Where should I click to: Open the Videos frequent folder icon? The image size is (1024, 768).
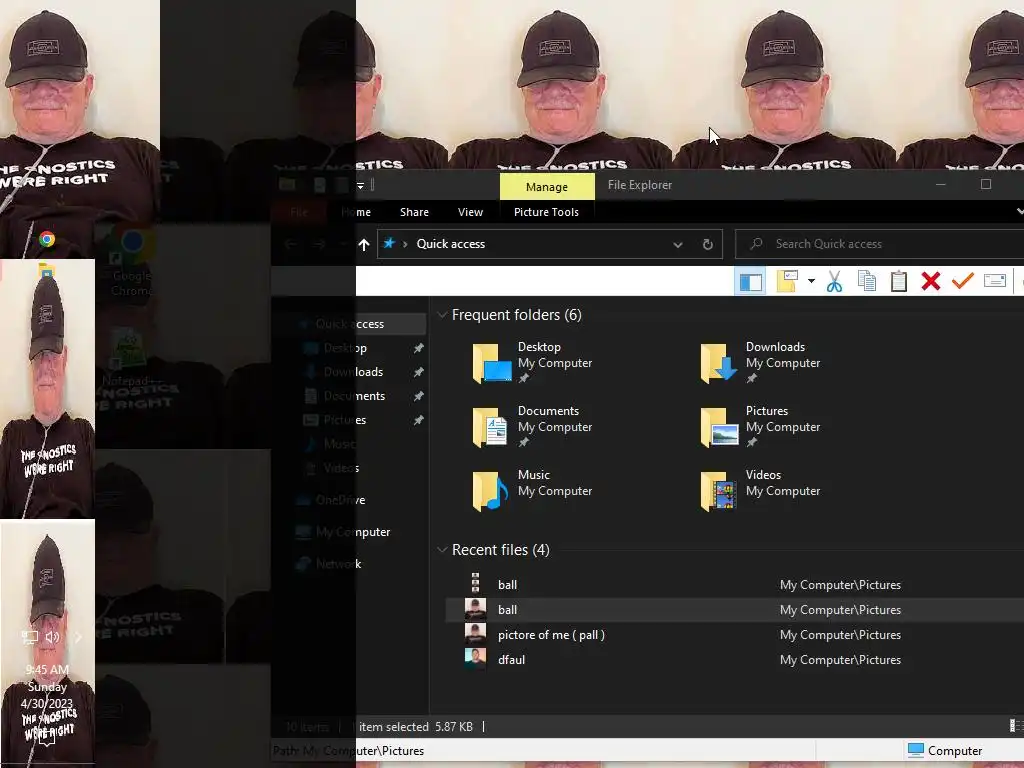[x=720, y=490]
